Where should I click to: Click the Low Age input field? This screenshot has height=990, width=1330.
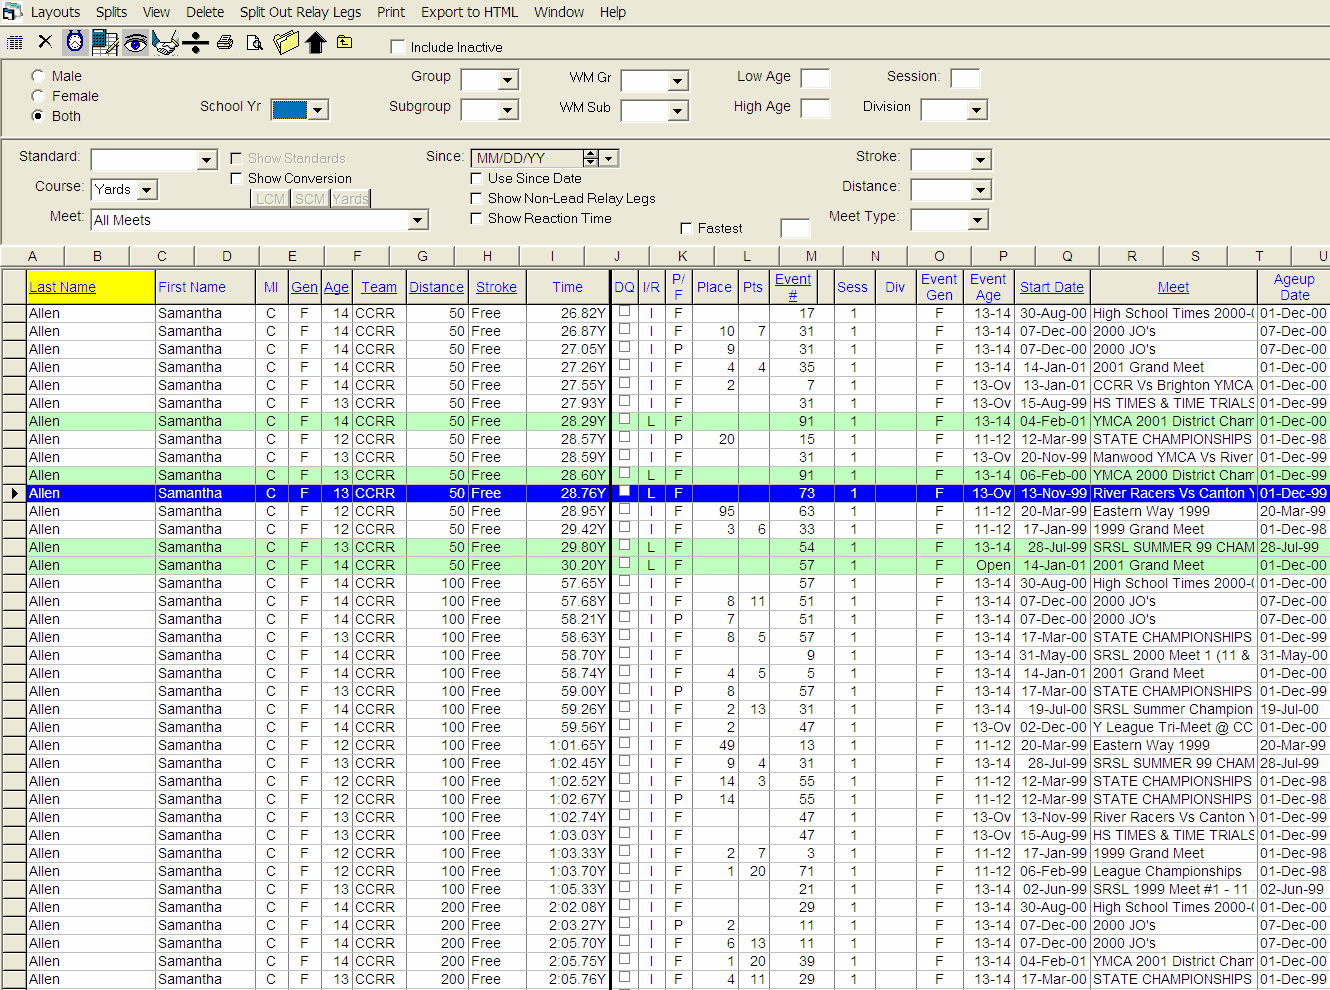tap(815, 78)
